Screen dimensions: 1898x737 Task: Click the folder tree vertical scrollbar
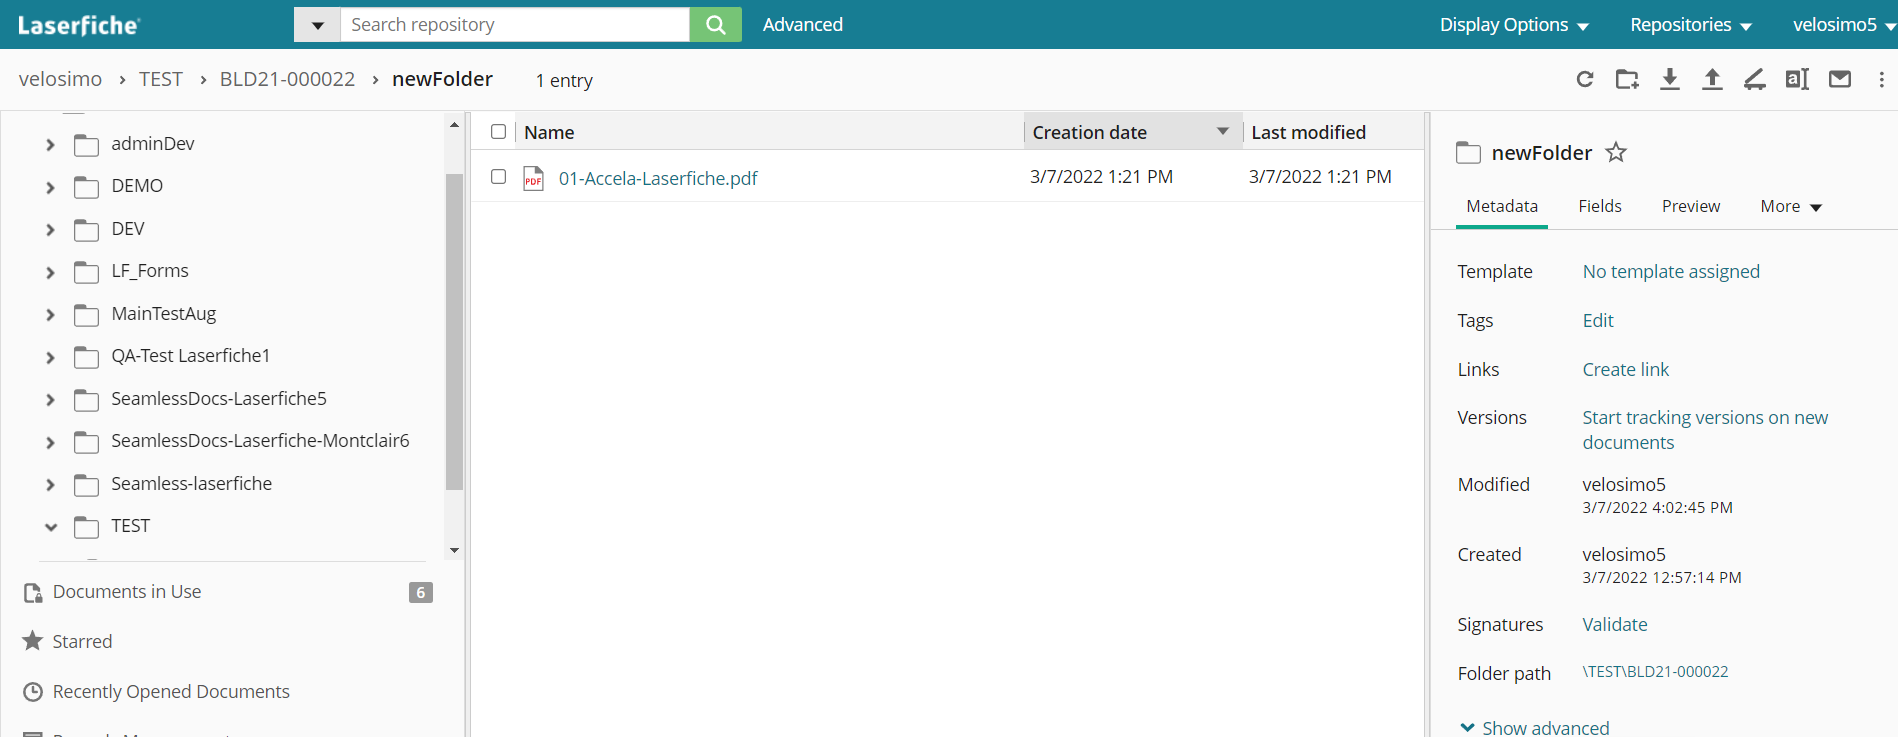pos(454,331)
